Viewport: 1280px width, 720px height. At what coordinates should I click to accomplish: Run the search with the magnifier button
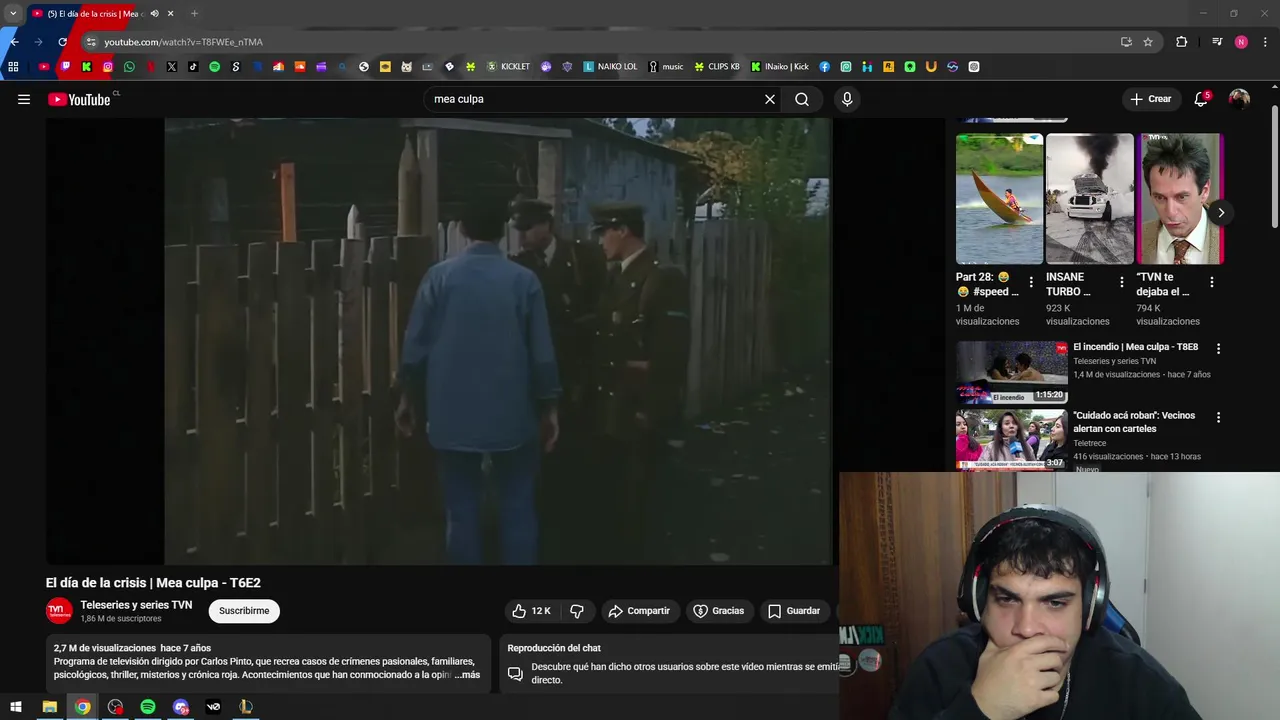coord(802,99)
